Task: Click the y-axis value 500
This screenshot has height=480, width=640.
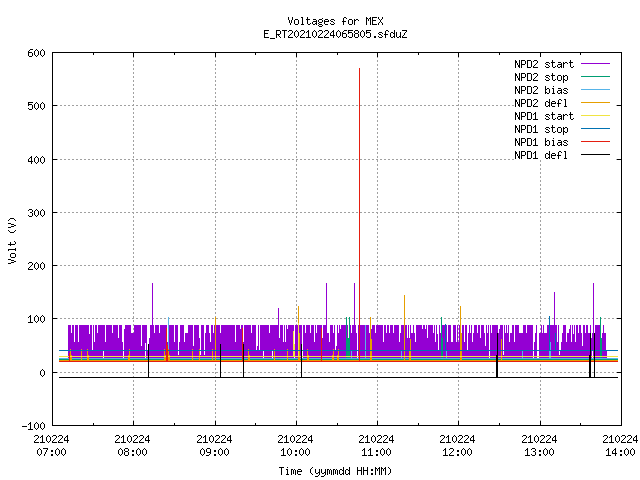Action: pos(36,107)
